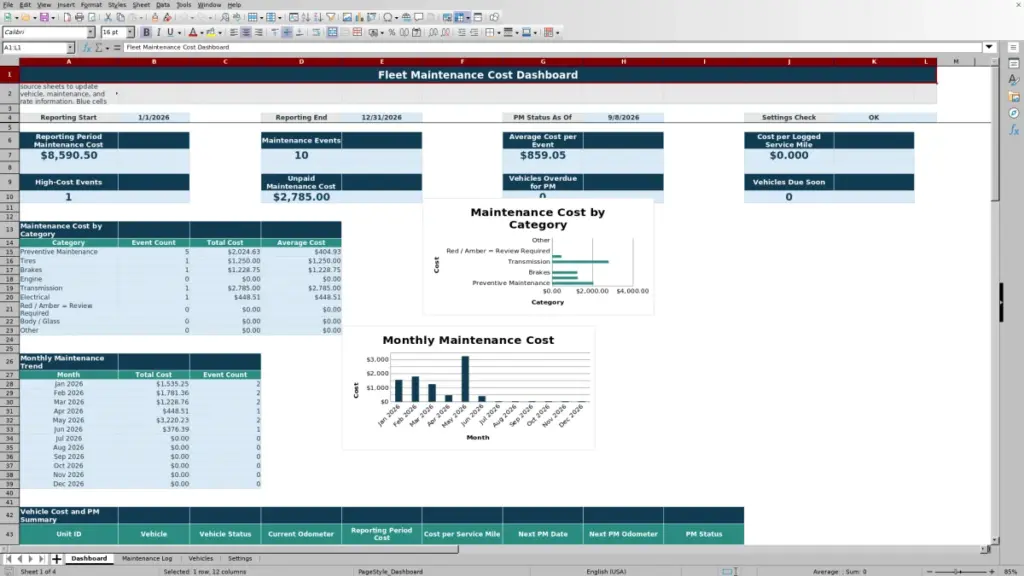Toggle Align Top vertical alignment
The width and height of the screenshot is (1024, 576).
274,32
